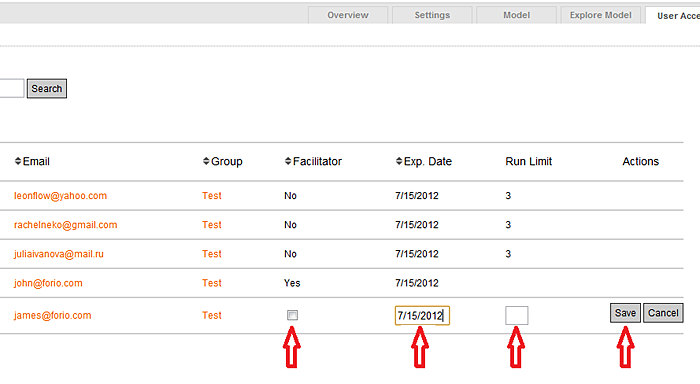Open Test group for leonflow@yahoo.com
Viewport: 700px width, 384px height.
coord(212,196)
